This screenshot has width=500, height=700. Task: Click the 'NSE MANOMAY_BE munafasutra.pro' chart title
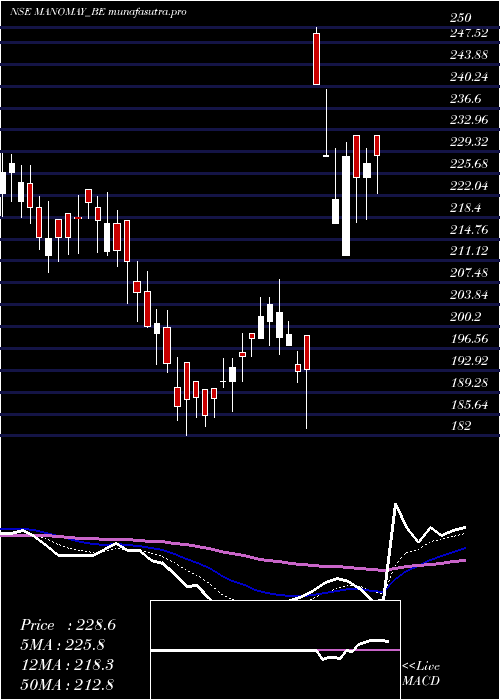(x=98, y=12)
